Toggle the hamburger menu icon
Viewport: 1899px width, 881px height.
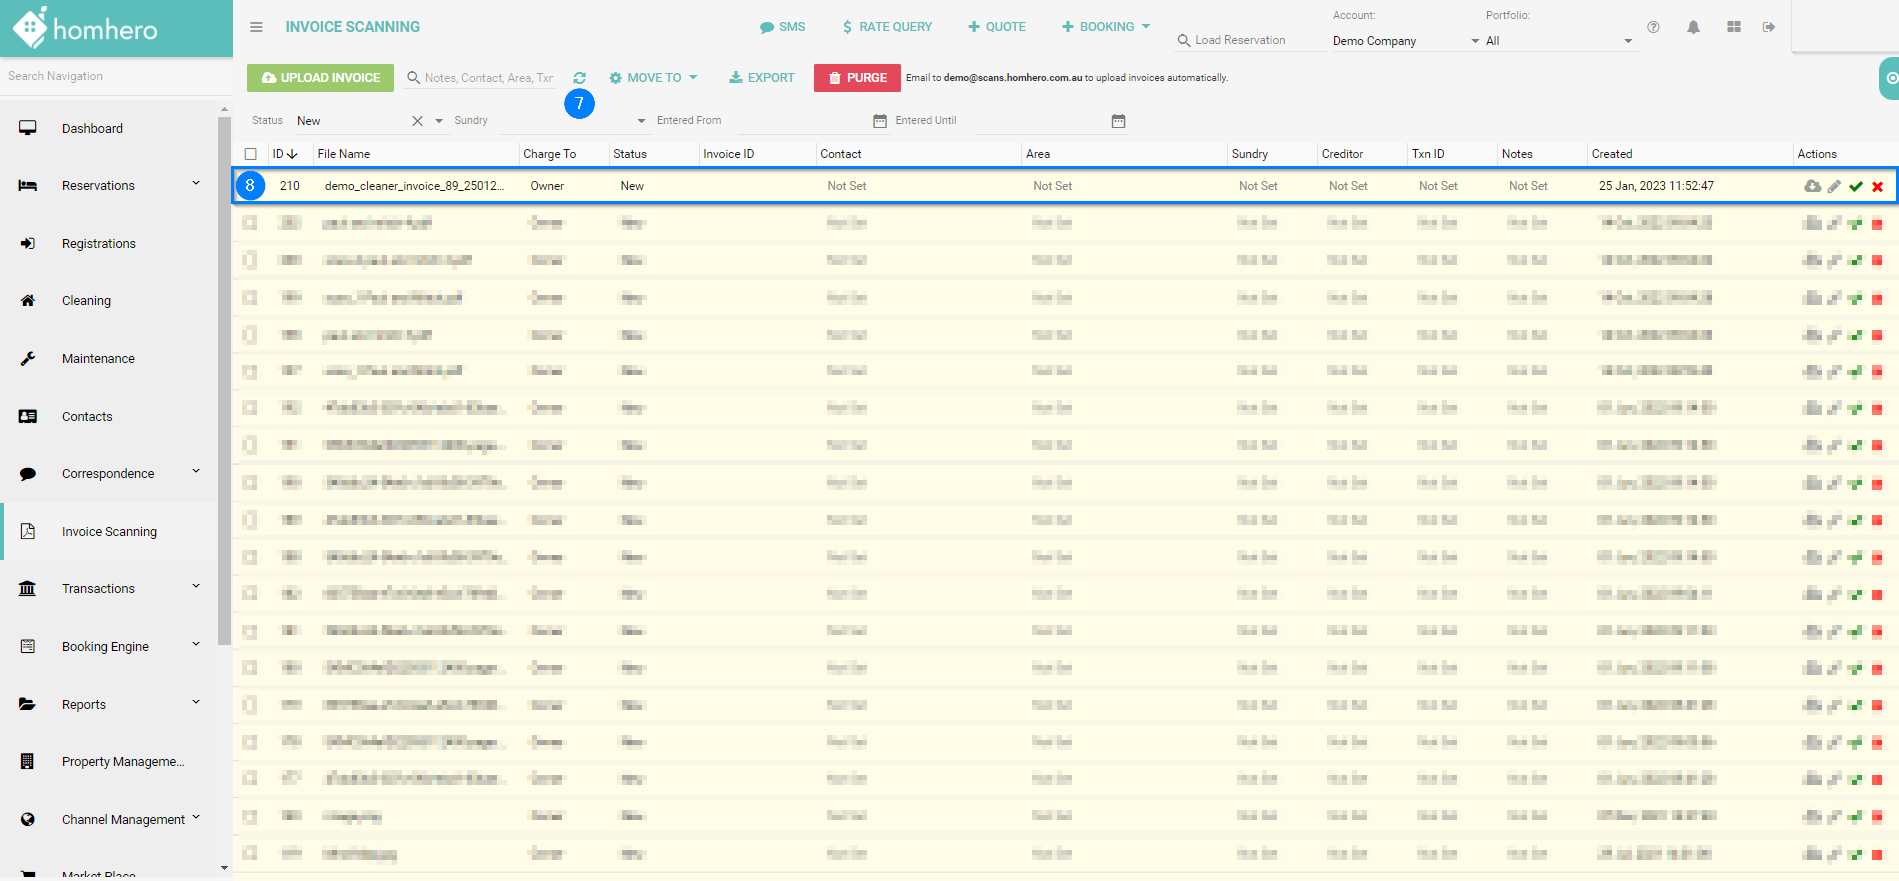[x=257, y=27]
